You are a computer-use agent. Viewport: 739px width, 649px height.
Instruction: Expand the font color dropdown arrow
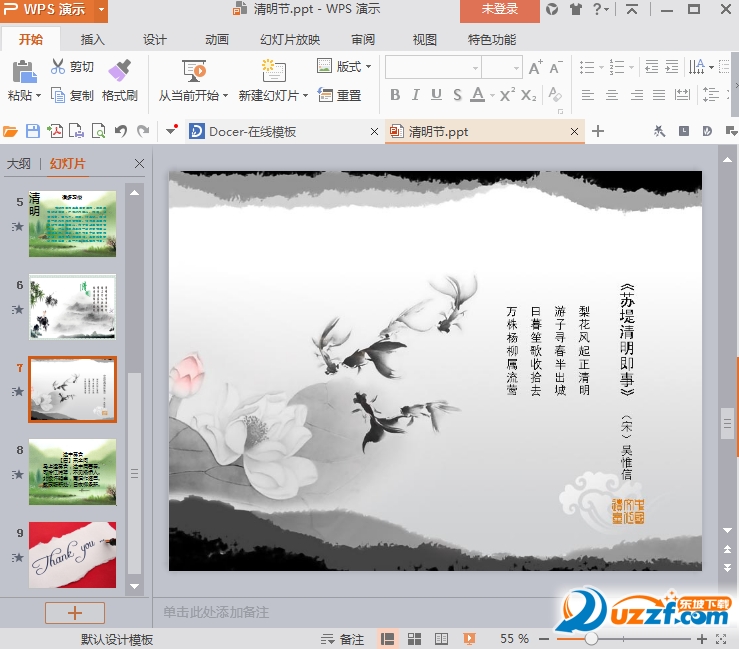coord(492,96)
